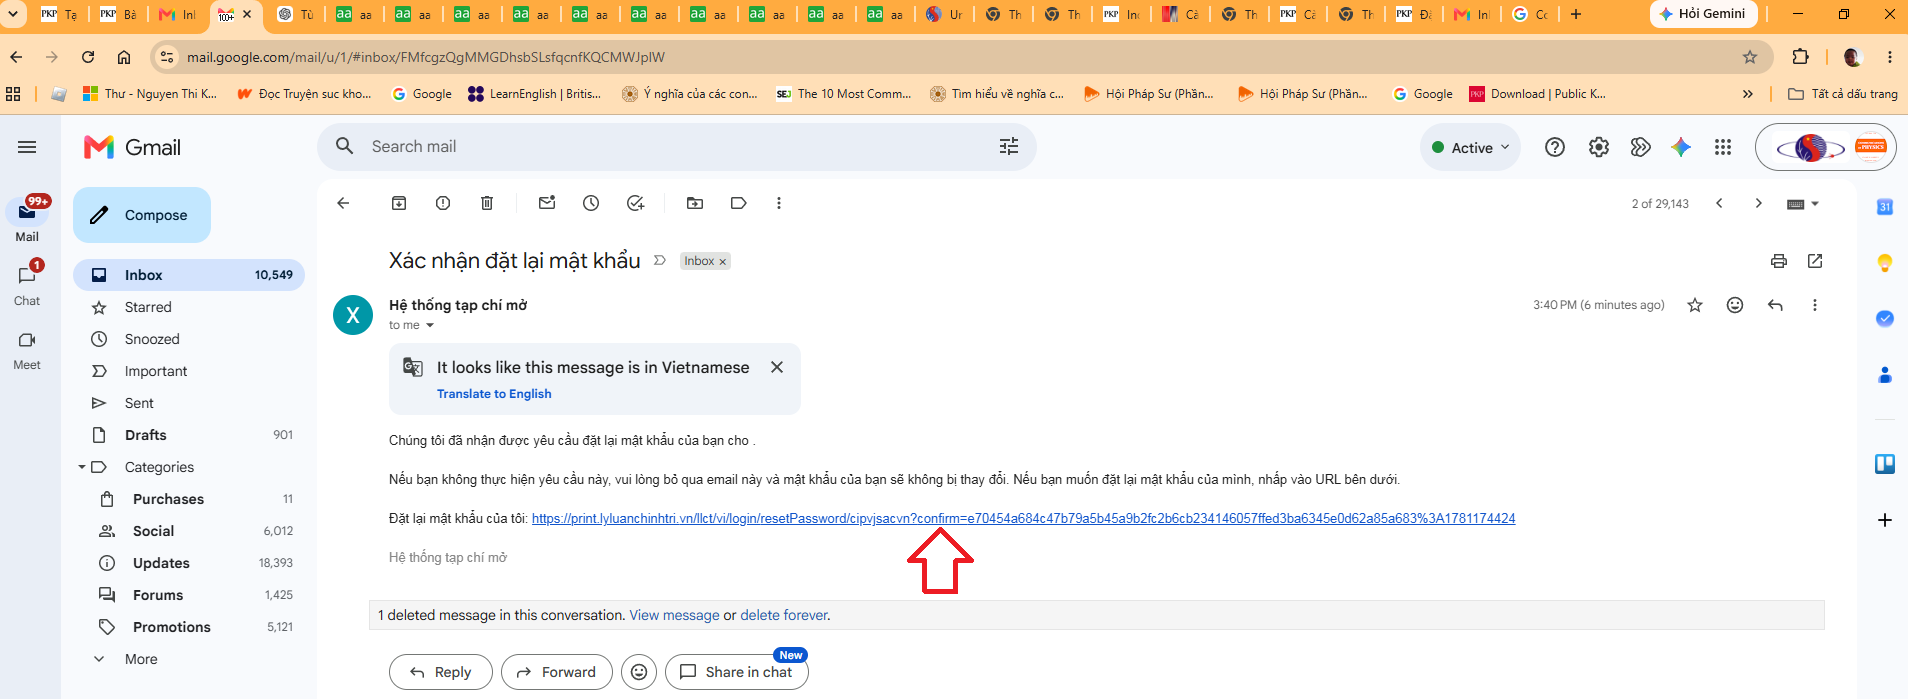
Task: Snooze this email with the clock icon
Action: (x=591, y=203)
